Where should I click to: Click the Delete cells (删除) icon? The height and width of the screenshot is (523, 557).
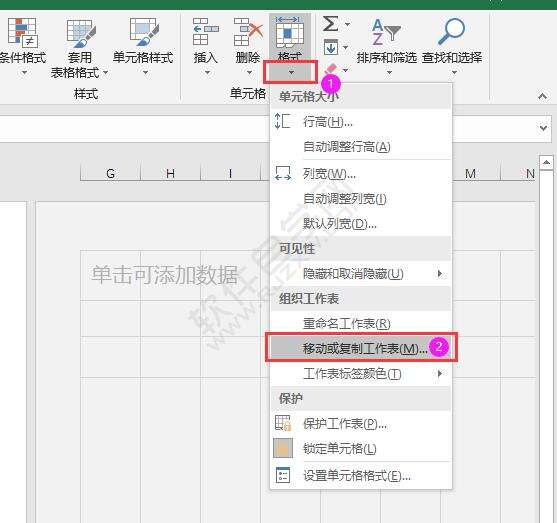(248, 32)
